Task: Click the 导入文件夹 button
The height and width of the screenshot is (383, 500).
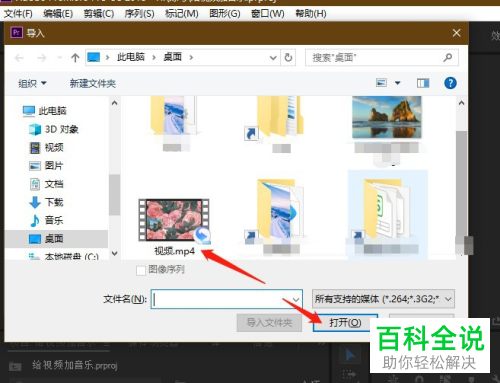Action: [x=269, y=323]
